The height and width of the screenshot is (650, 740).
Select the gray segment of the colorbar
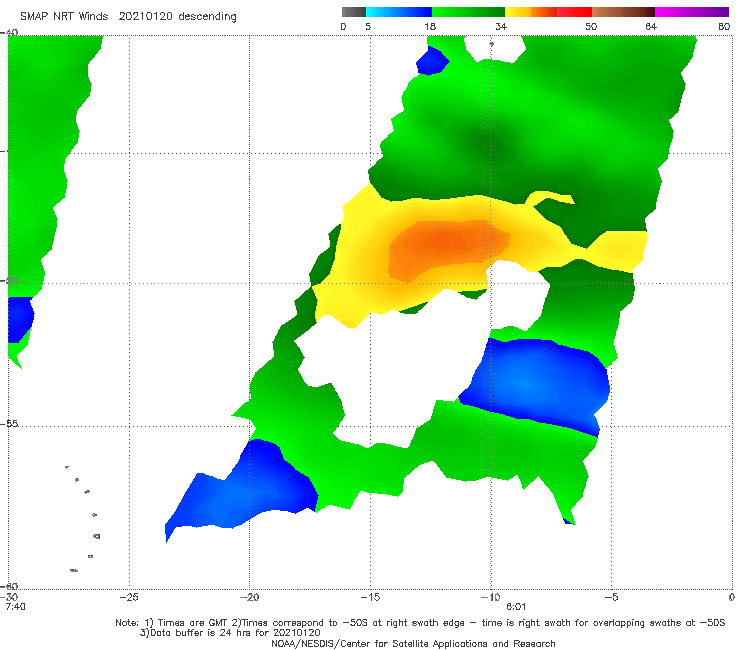(353, 12)
